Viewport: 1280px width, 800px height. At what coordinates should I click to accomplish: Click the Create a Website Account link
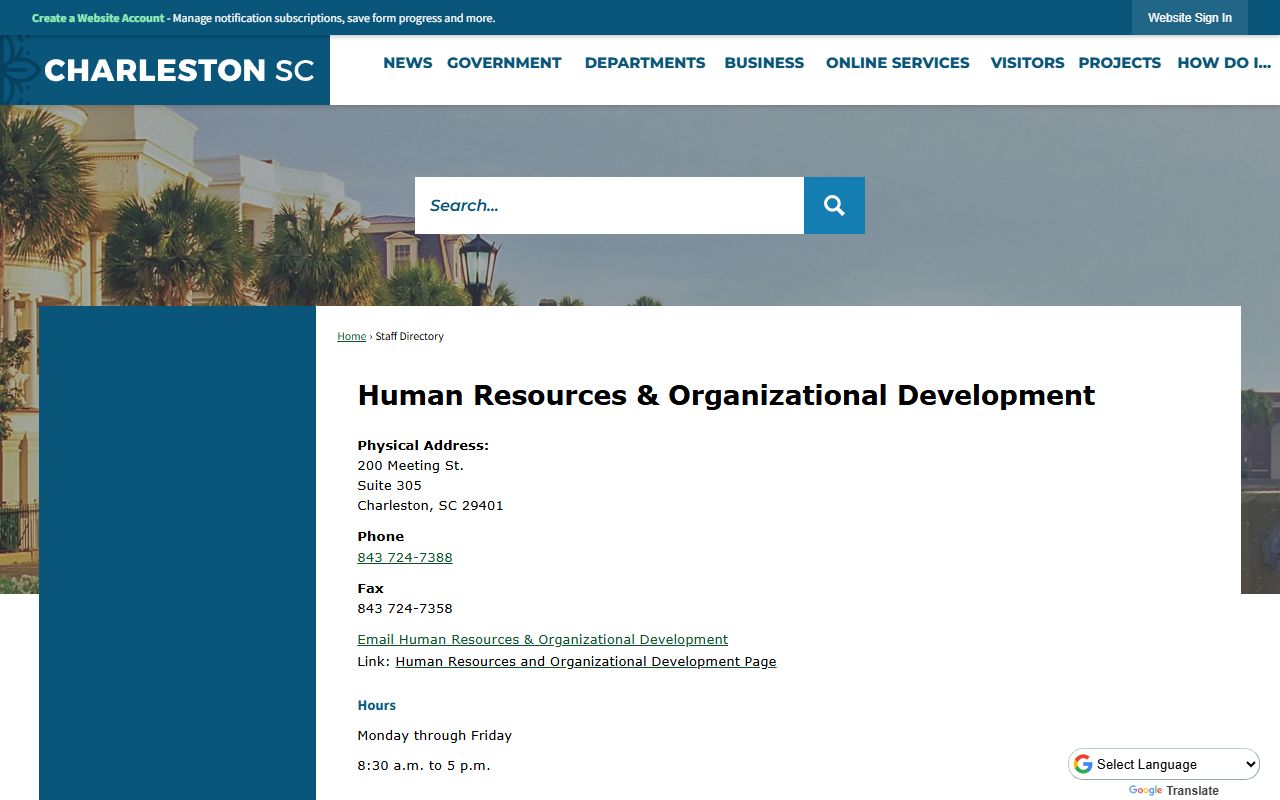coord(98,18)
